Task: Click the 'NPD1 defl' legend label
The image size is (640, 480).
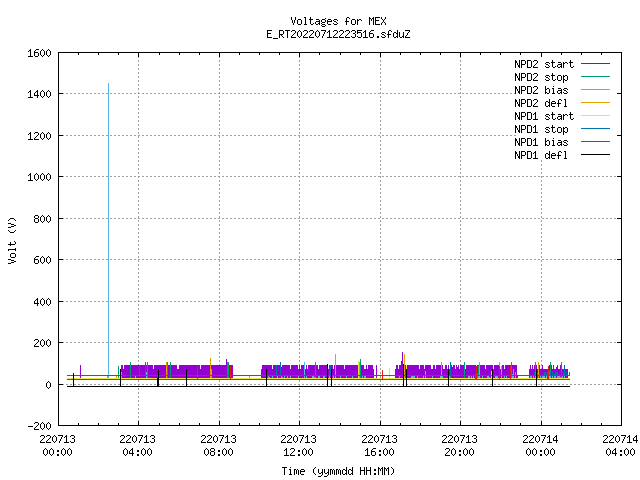Action: [x=541, y=155]
